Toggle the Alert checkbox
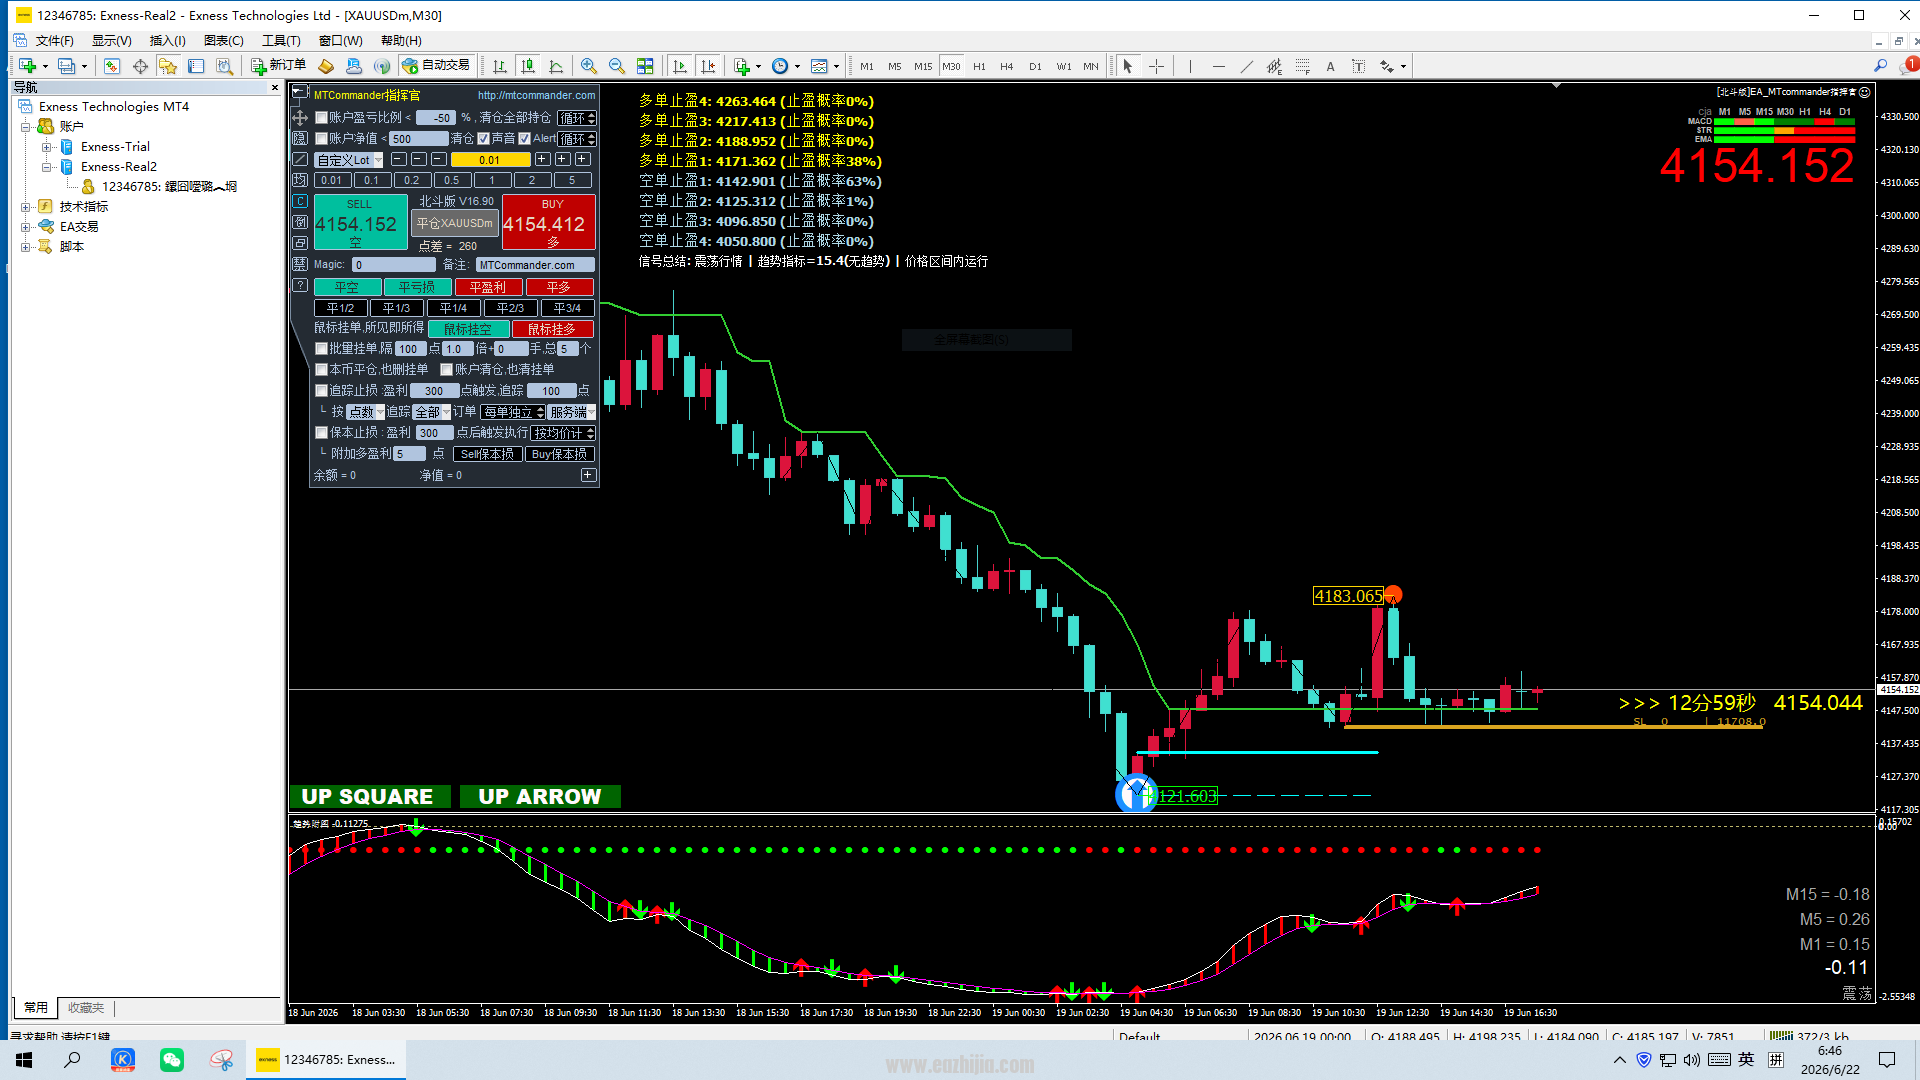 coord(525,139)
